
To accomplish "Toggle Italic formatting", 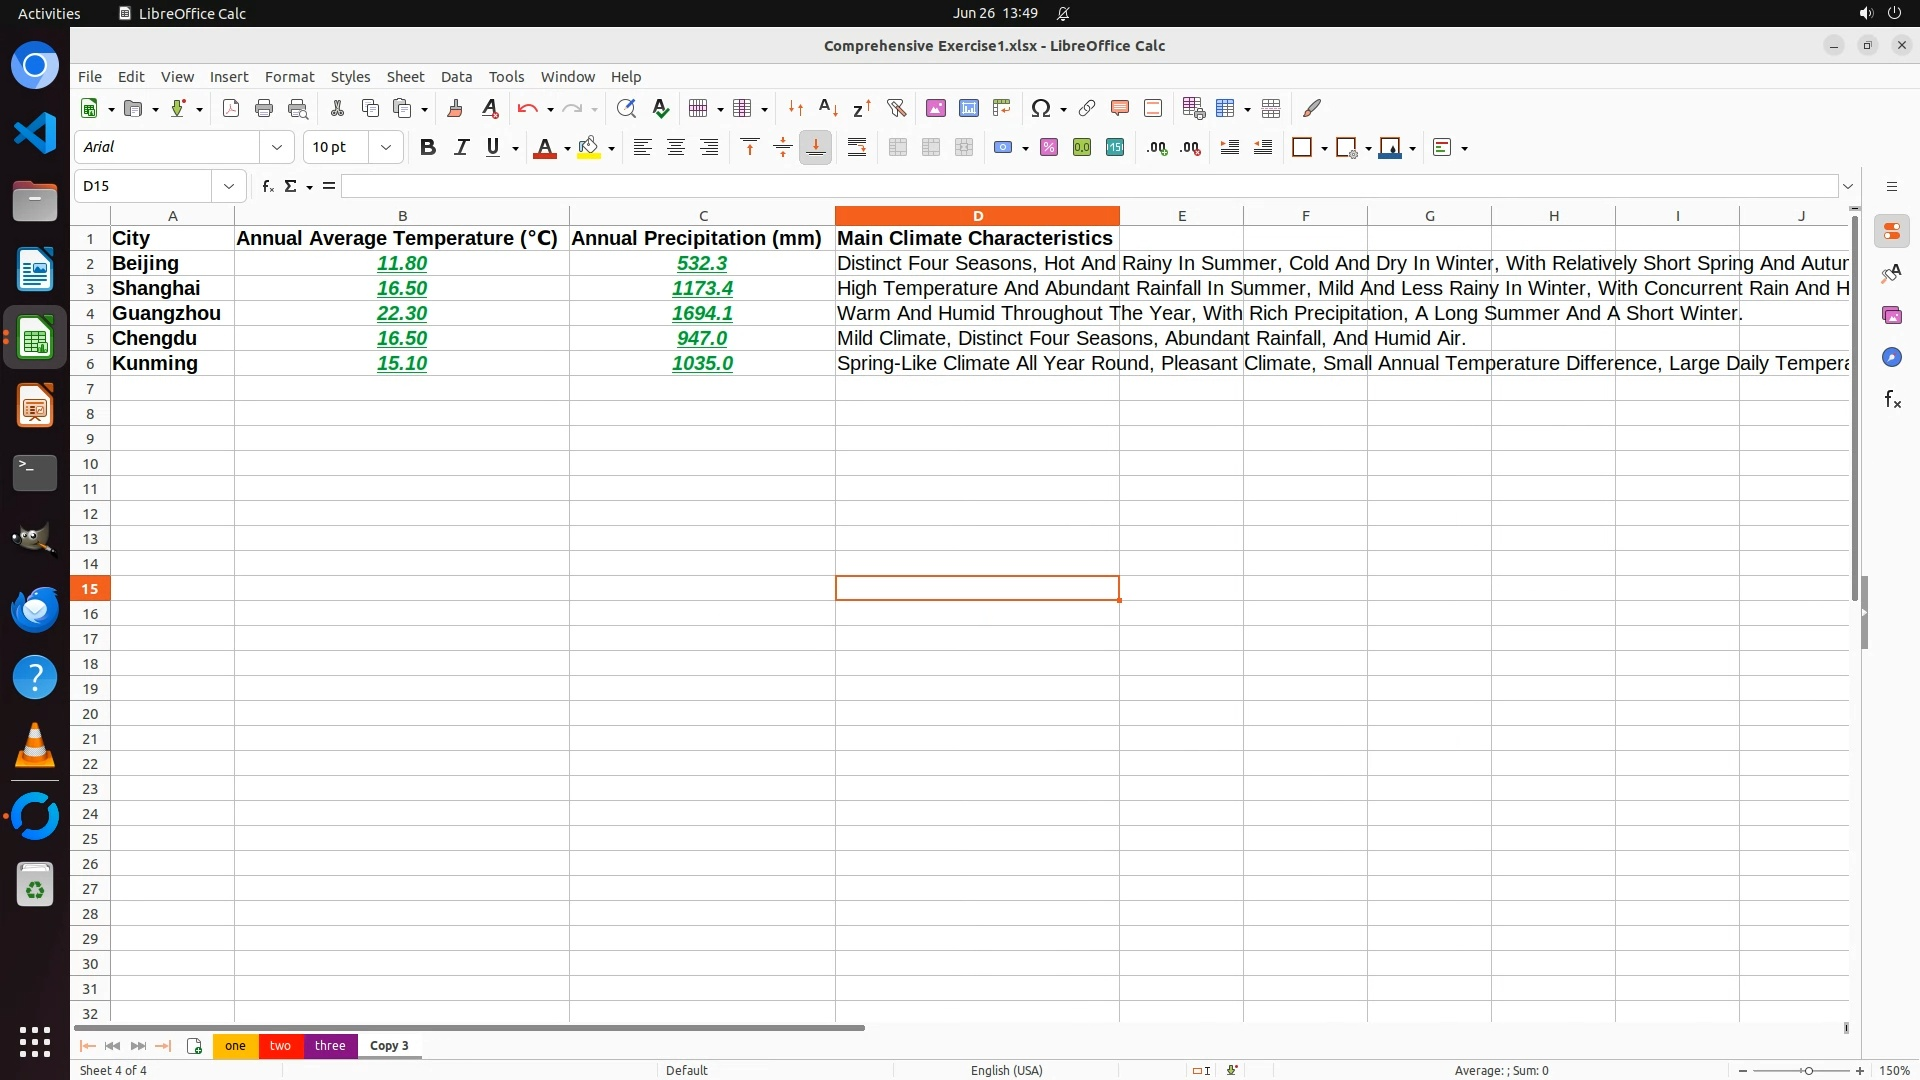I will point(461,147).
